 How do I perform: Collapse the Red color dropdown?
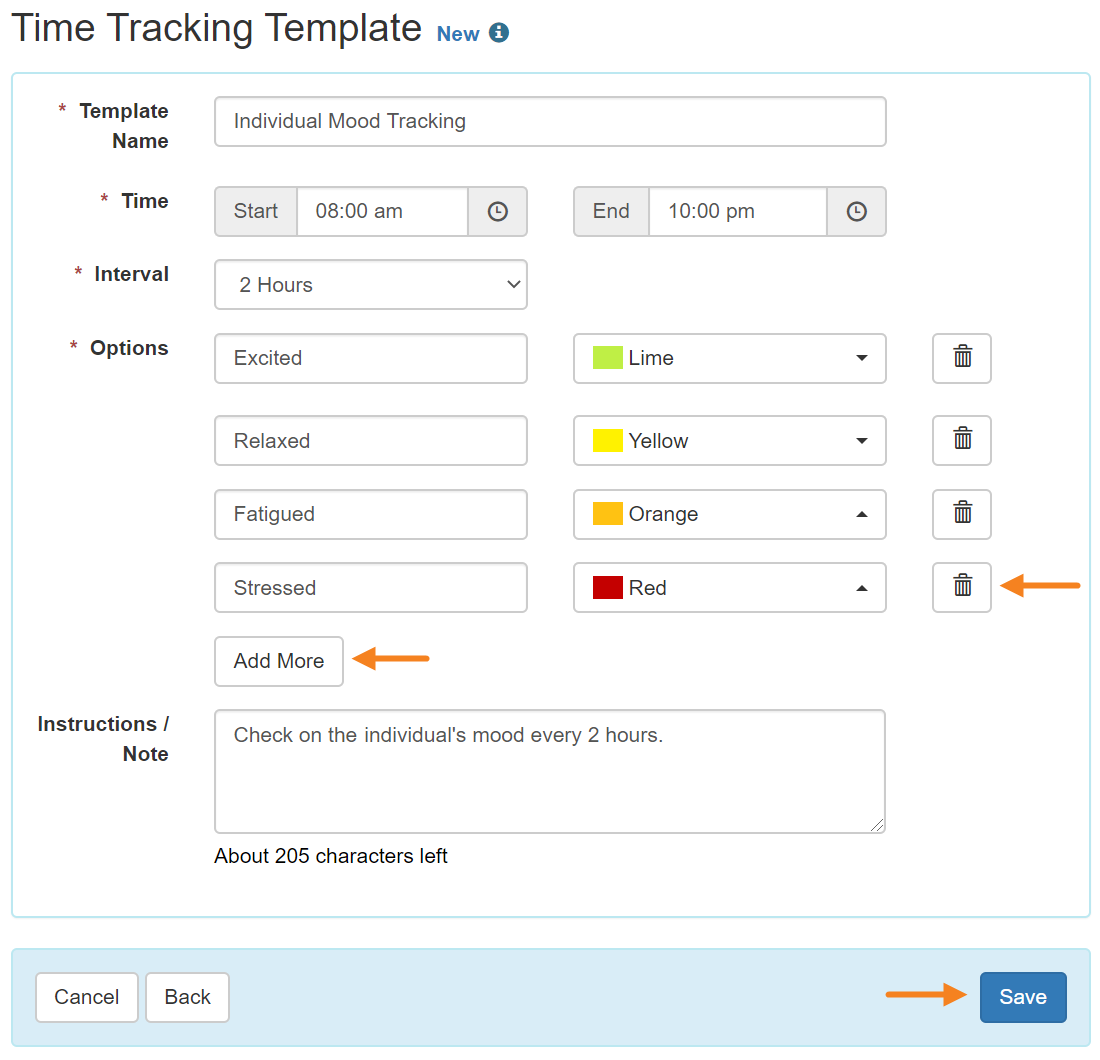pyautogui.click(x=861, y=587)
